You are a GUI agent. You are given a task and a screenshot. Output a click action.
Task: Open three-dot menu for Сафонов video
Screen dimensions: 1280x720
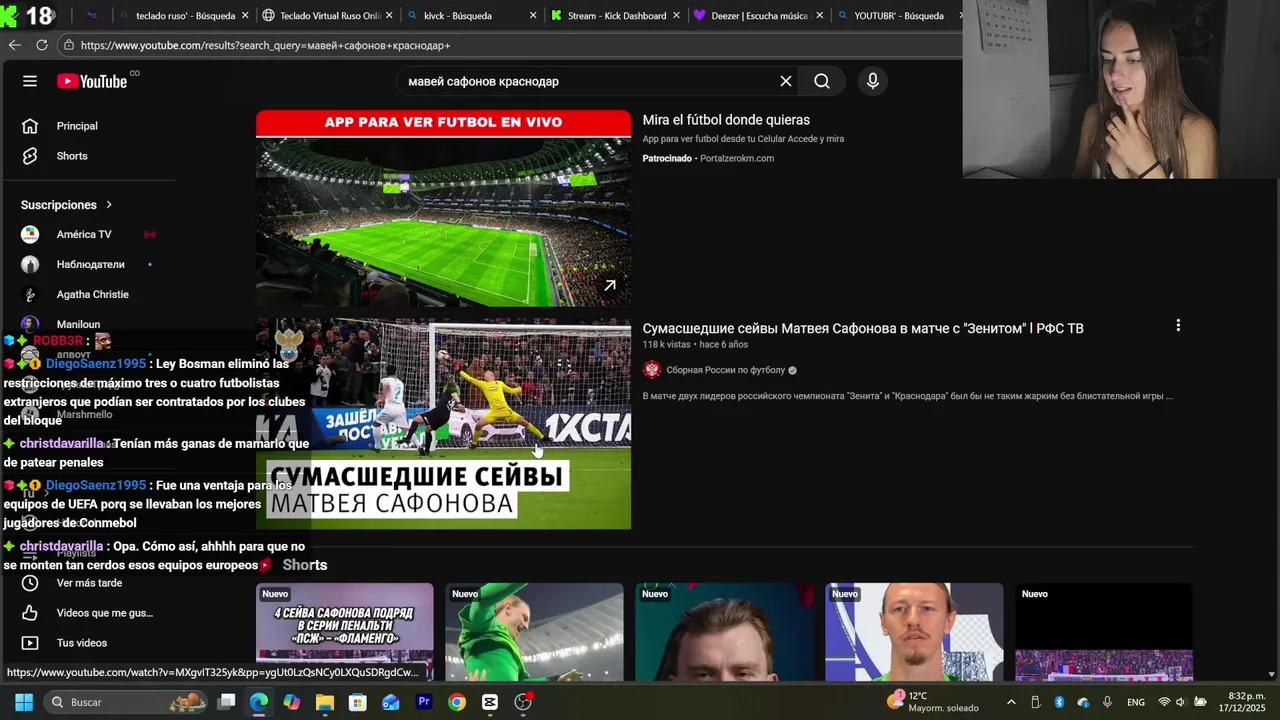[x=1178, y=326]
